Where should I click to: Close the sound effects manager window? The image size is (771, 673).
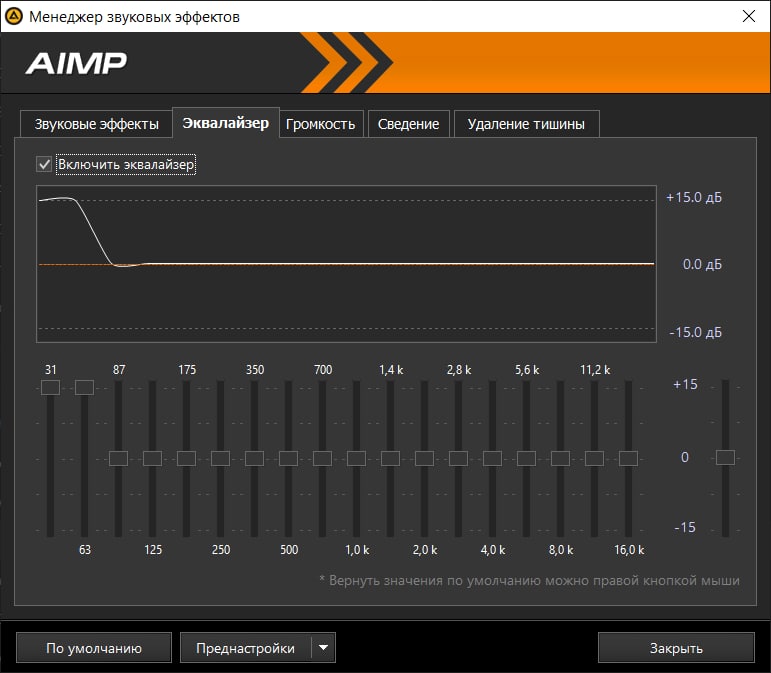(x=748, y=16)
